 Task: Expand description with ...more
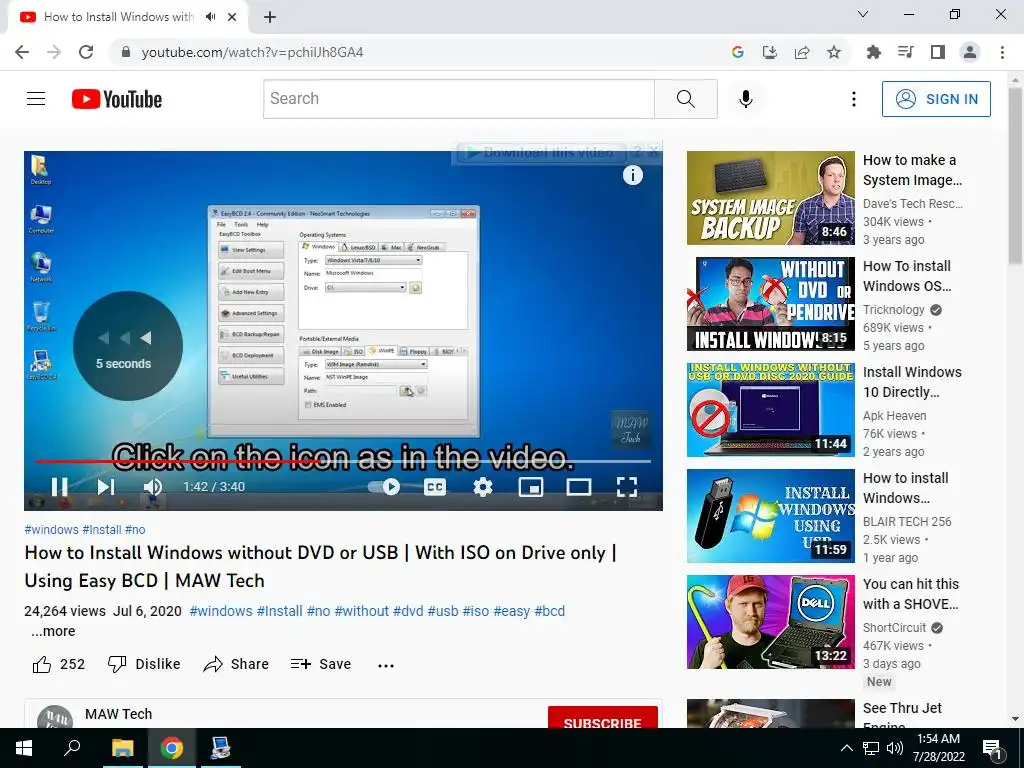tap(53, 632)
